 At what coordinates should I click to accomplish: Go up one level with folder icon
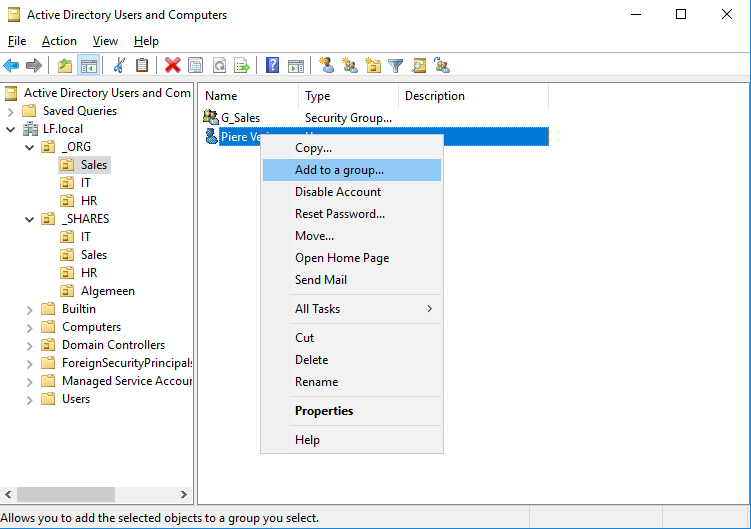pos(65,65)
